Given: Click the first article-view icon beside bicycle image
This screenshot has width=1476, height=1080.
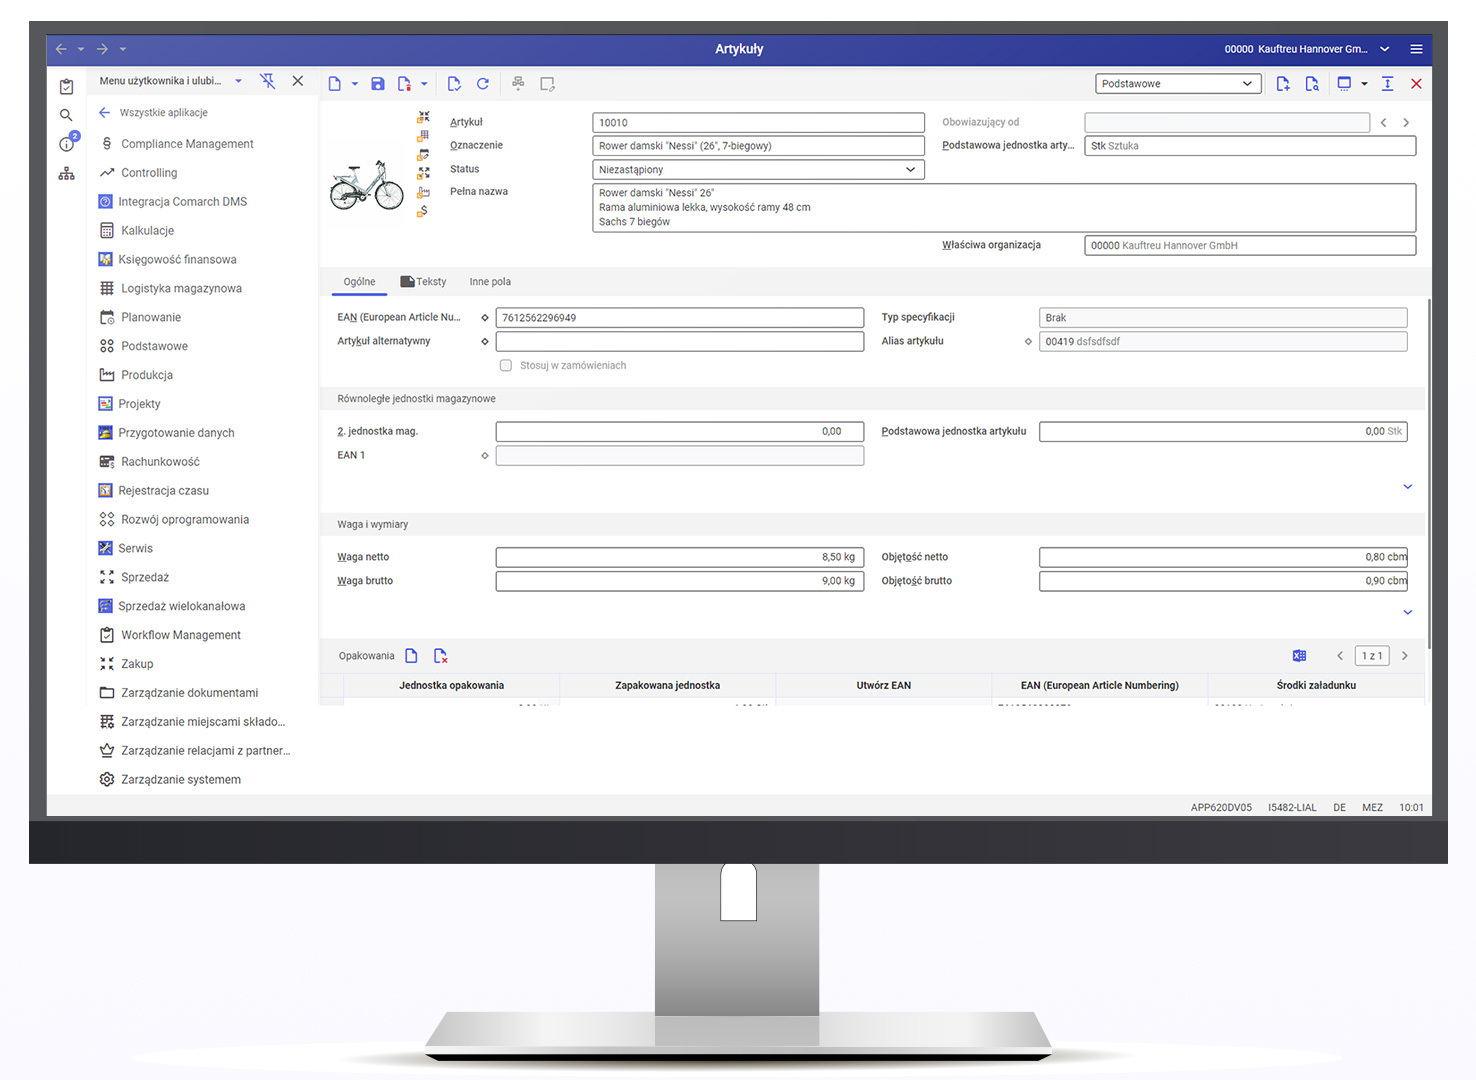Looking at the screenshot, I should 424,117.
